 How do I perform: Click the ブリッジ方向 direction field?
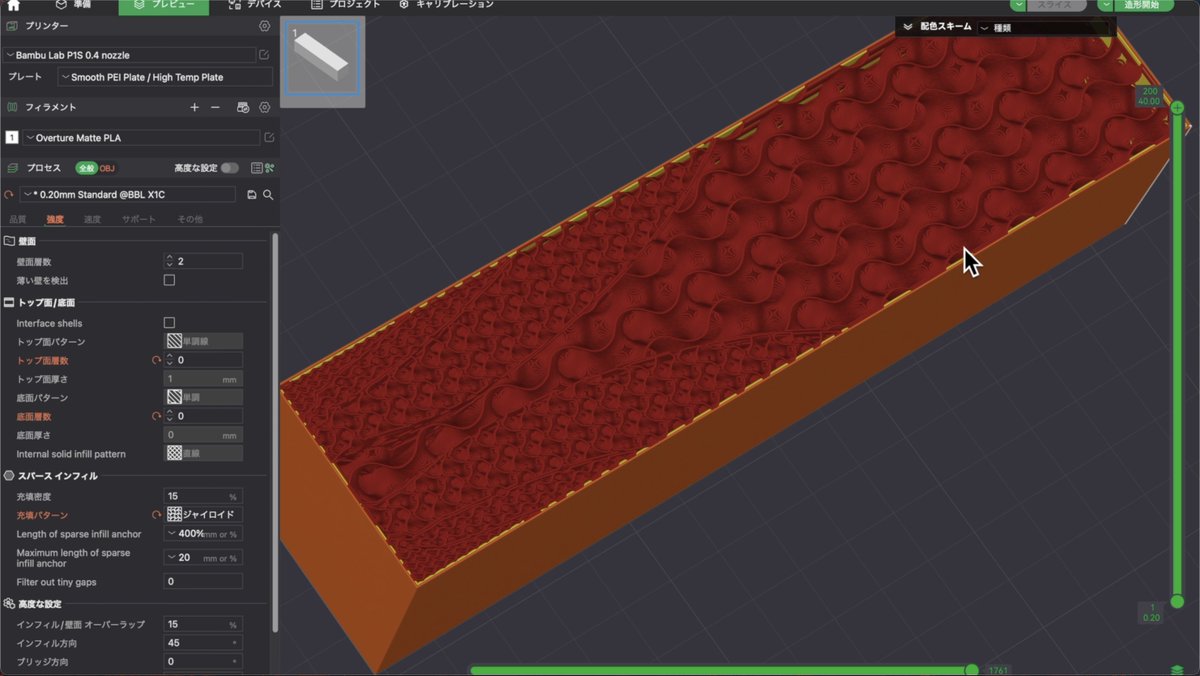[203, 661]
